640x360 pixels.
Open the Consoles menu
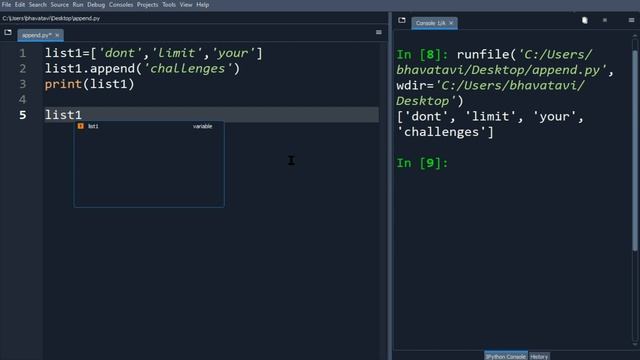pyautogui.click(x=121, y=5)
